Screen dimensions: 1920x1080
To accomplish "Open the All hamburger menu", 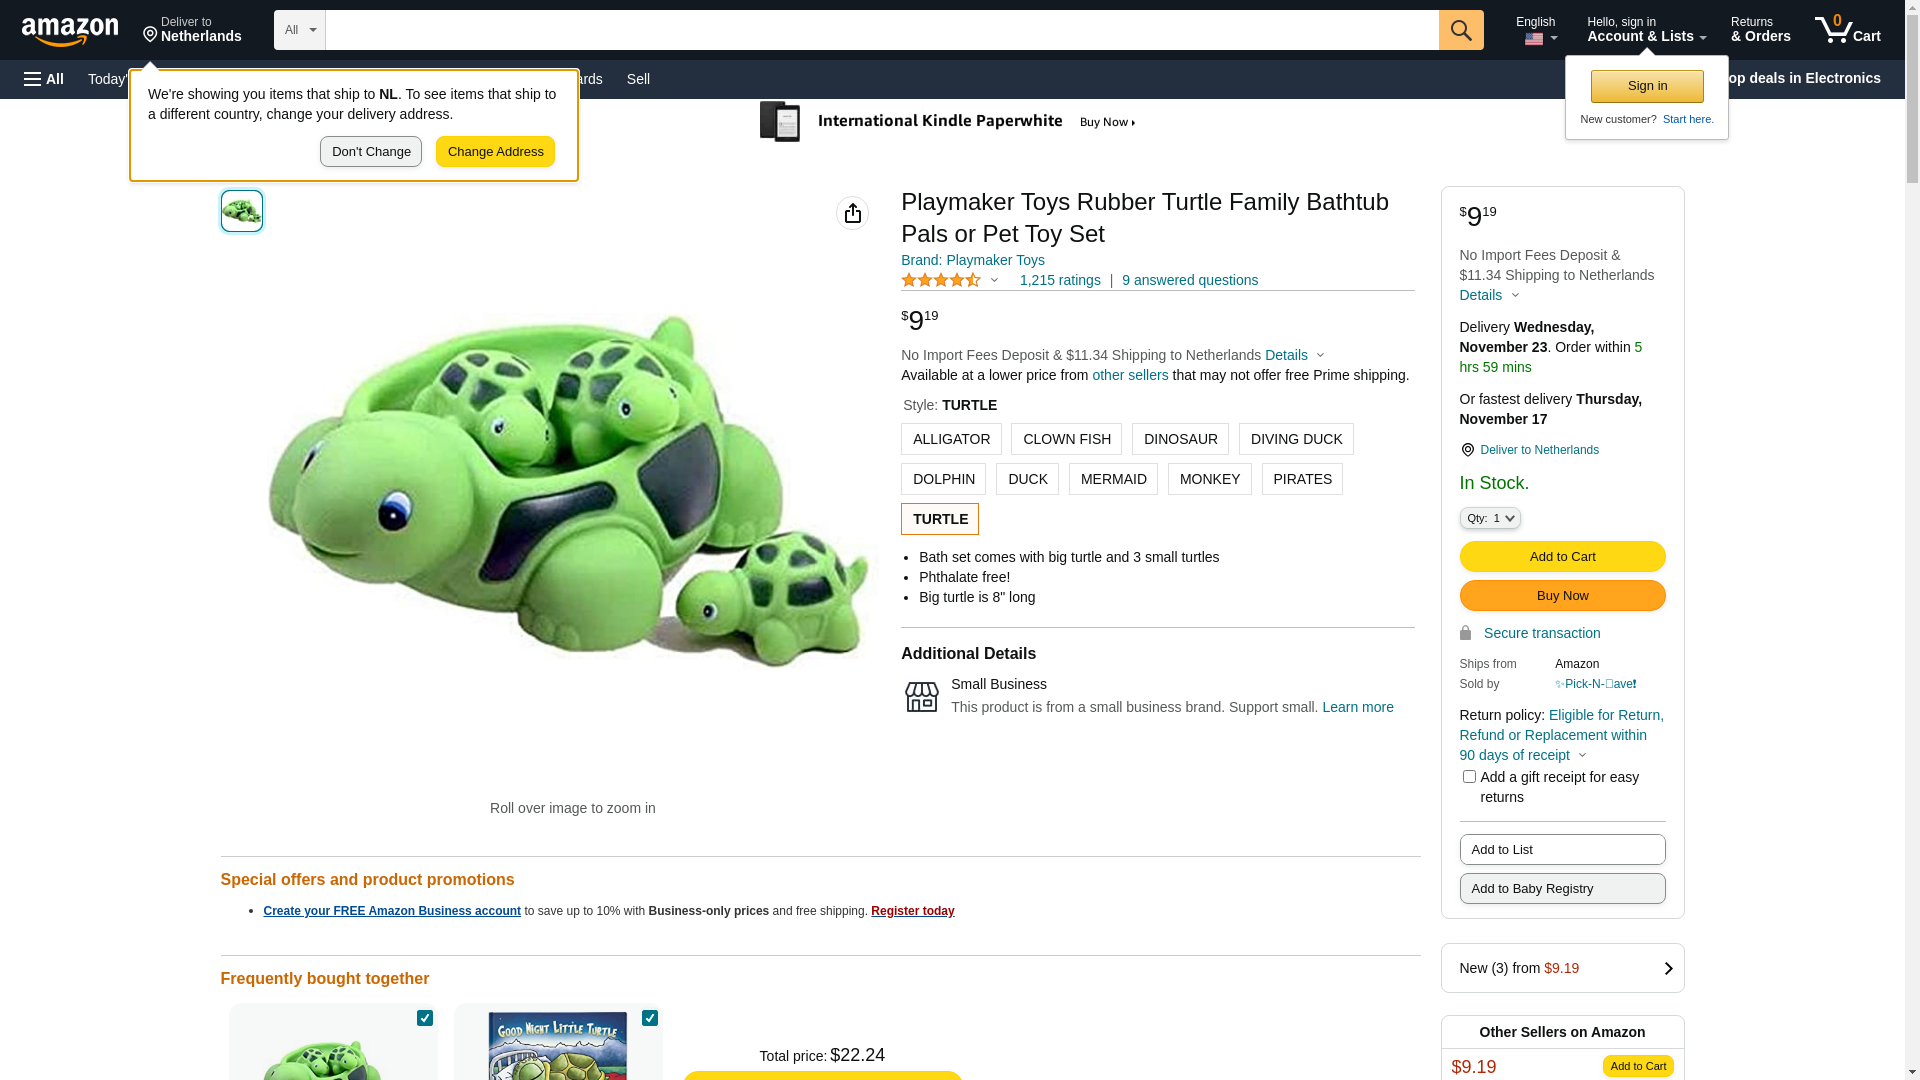I will tap(44, 79).
